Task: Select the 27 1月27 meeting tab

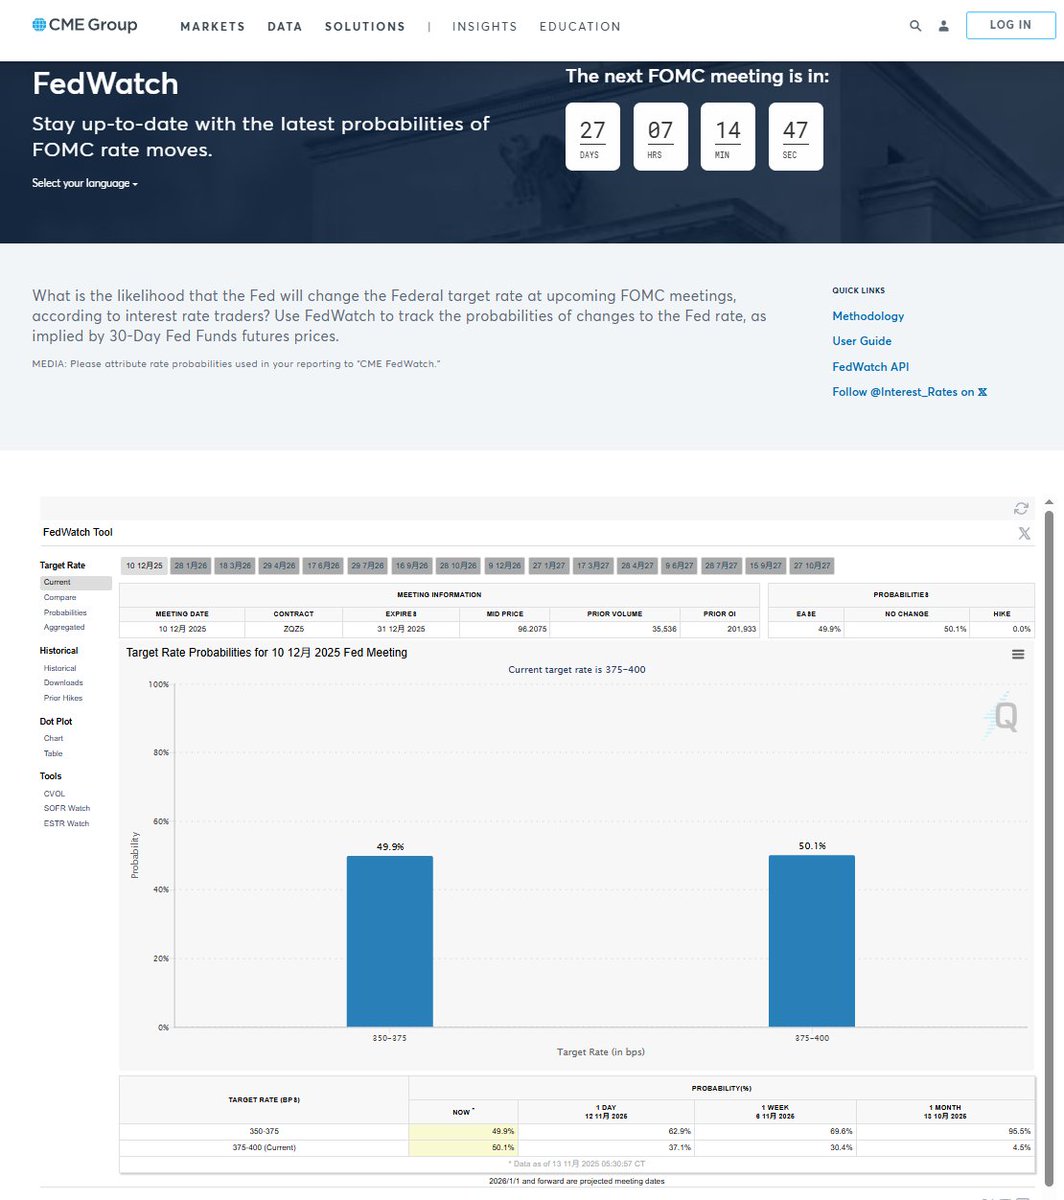Action: pyautogui.click(x=549, y=566)
